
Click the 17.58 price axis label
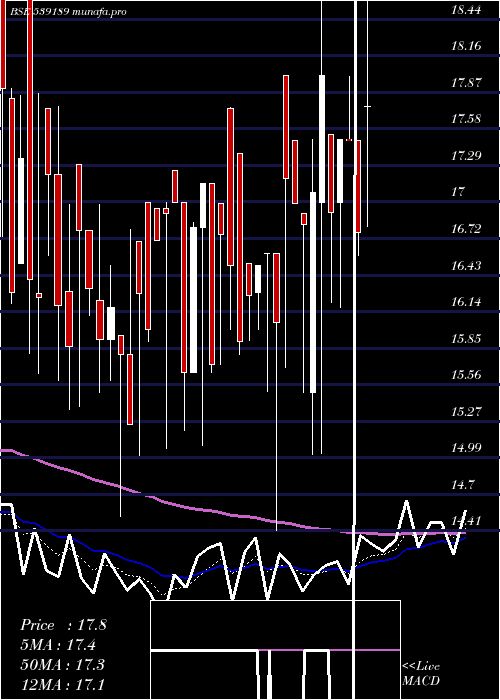[466, 119]
